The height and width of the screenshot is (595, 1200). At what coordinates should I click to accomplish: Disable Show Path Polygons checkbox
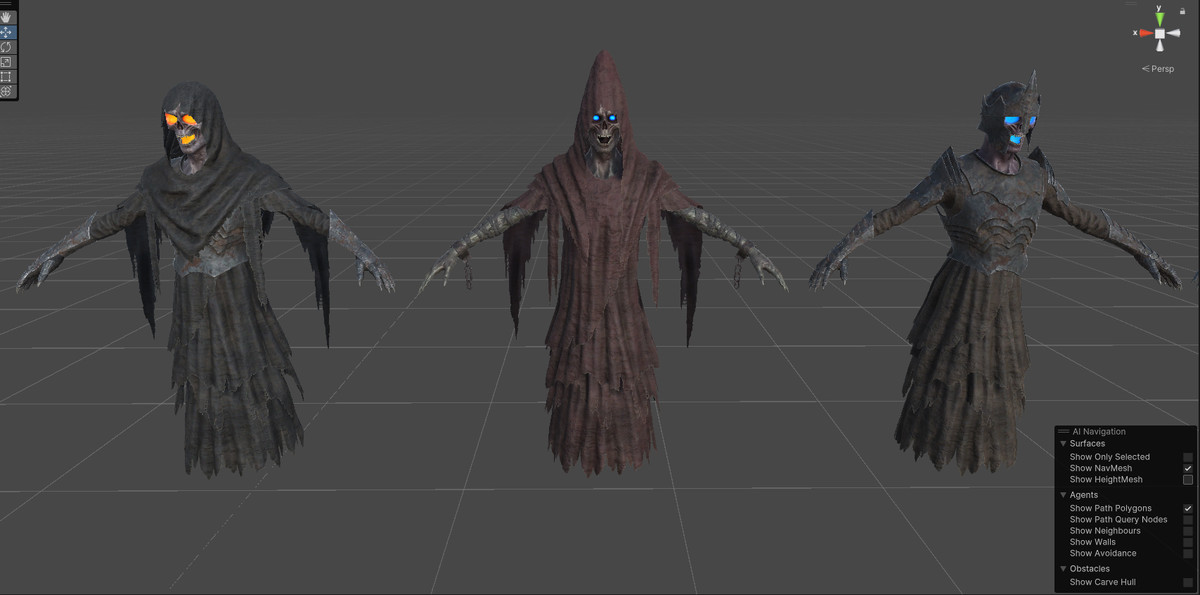[1188, 509]
